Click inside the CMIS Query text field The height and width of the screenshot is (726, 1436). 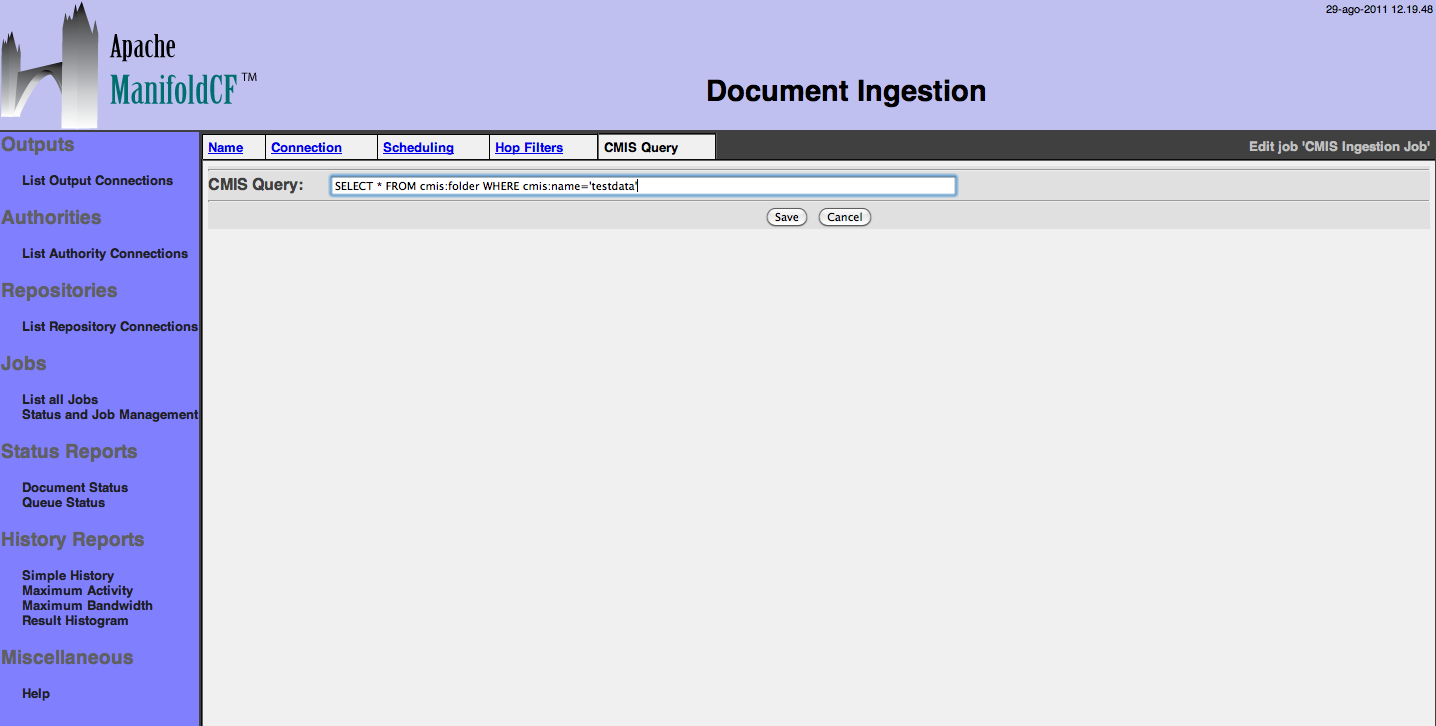click(642, 186)
